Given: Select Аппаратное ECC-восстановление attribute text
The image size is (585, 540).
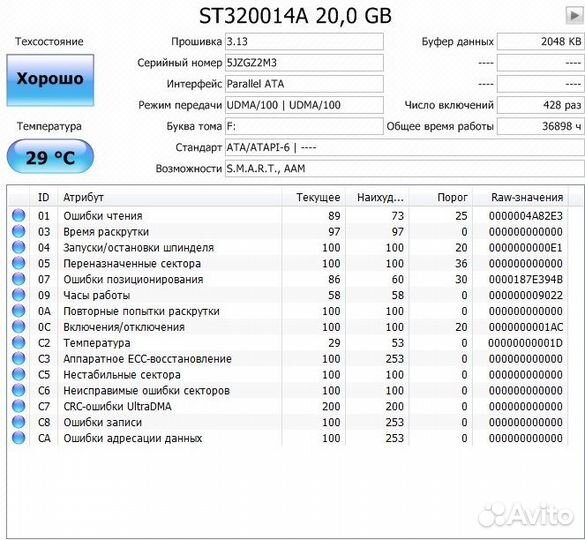Looking at the screenshot, I should tap(147, 359).
